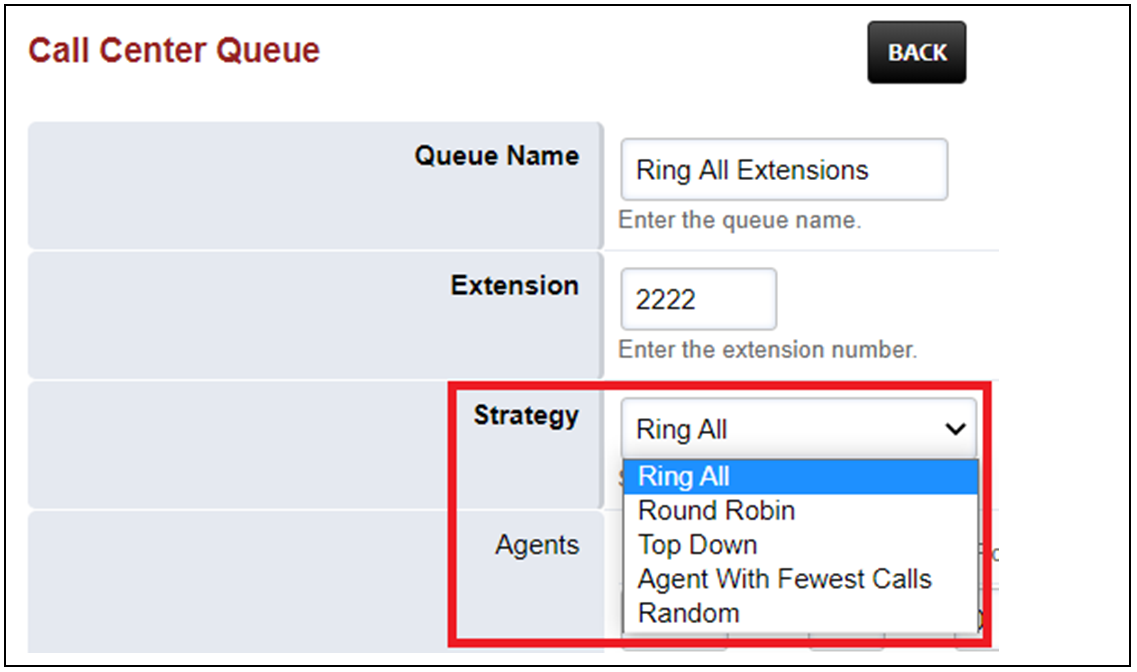This screenshot has height=672, width=1137.
Task: Focus the Queue Name input field
Action: click(x=783, y=170)
